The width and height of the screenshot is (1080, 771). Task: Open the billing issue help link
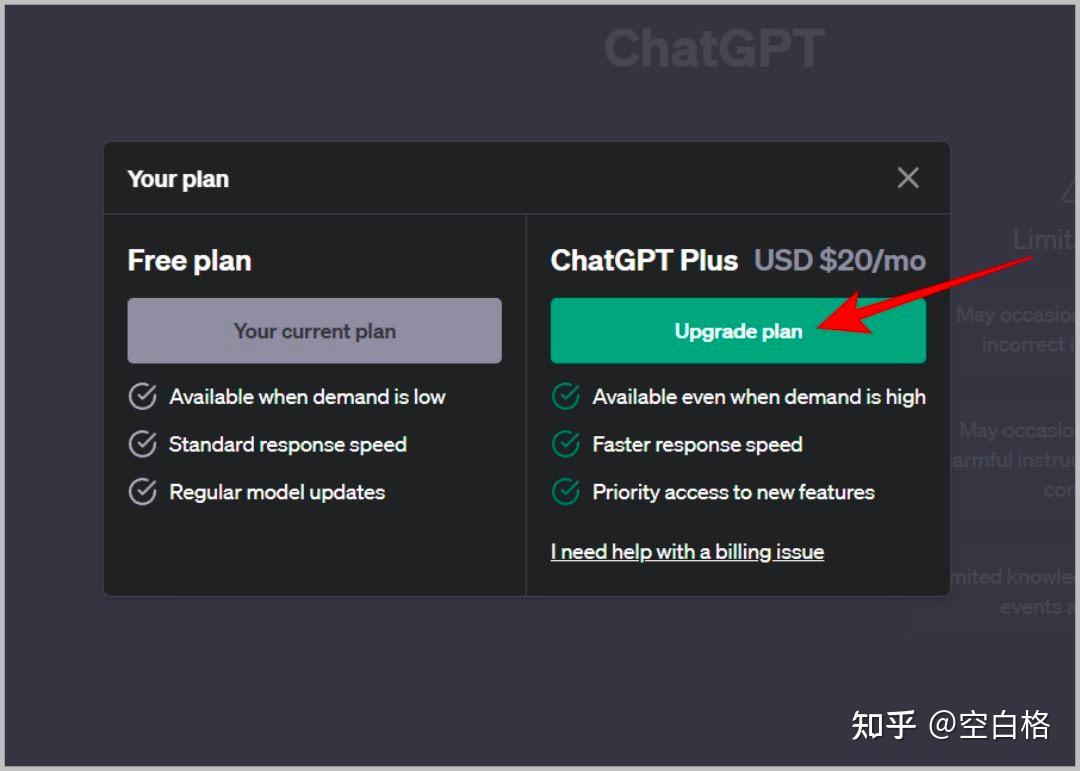point(687,551)
